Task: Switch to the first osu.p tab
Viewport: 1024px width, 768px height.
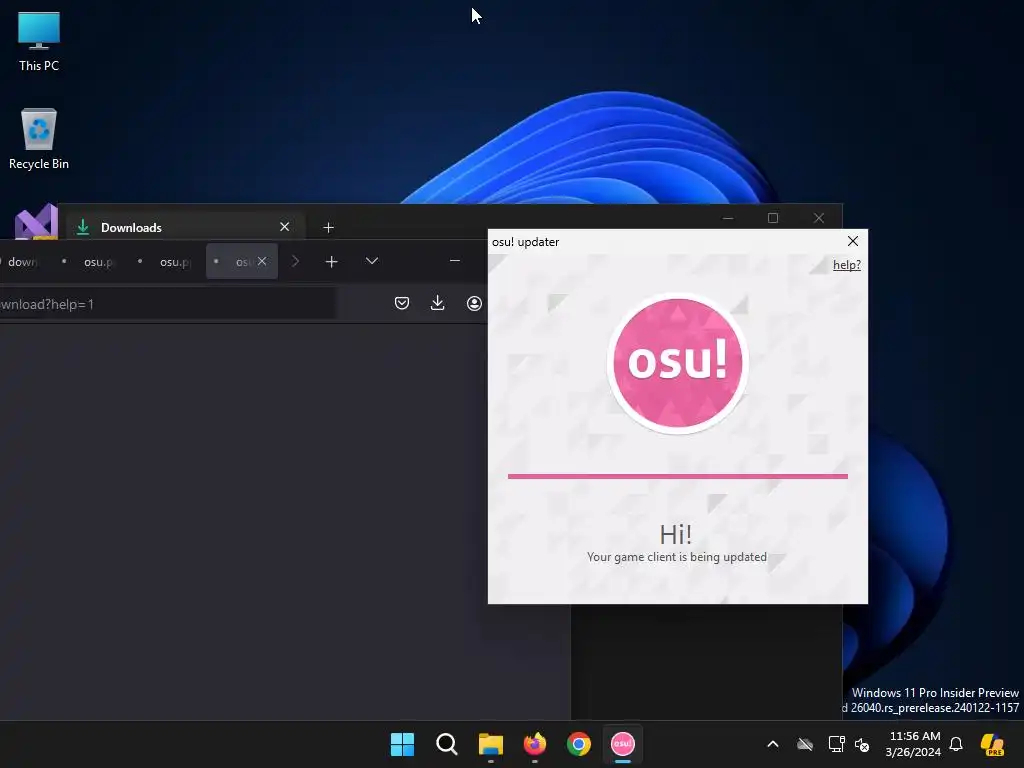Action: pyautogui.click(x=89, y=262)
